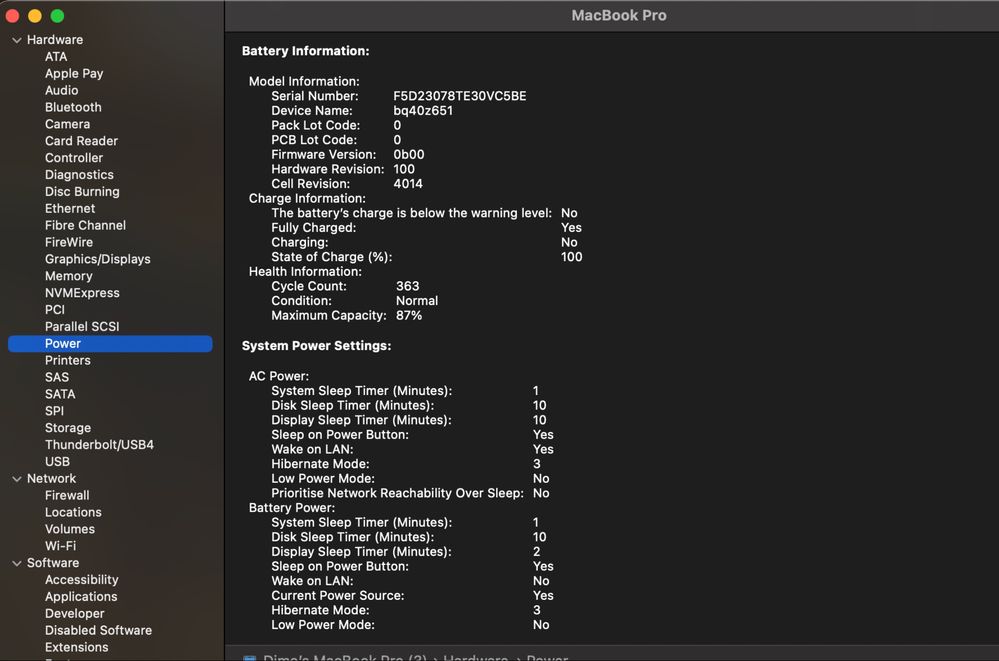999x661 pixels.
Task: Select ATA in the sidebar
Action: click(x=56, y=57)
